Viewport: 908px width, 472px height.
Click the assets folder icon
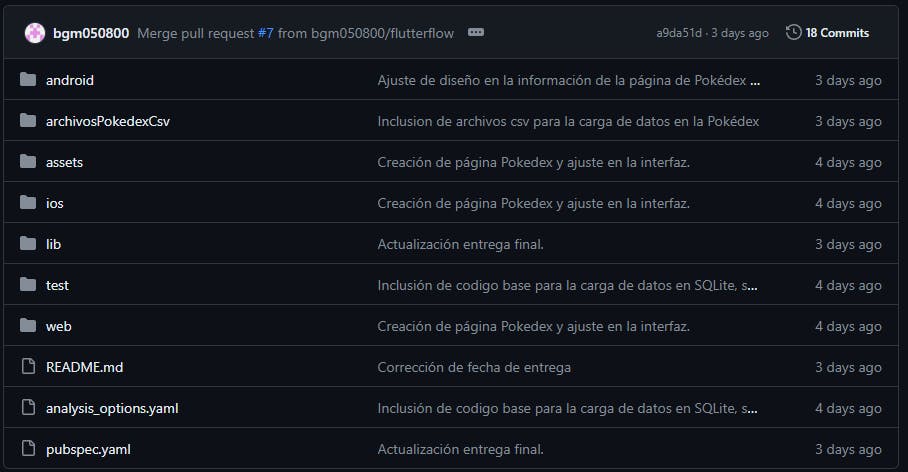click(28, 162)
